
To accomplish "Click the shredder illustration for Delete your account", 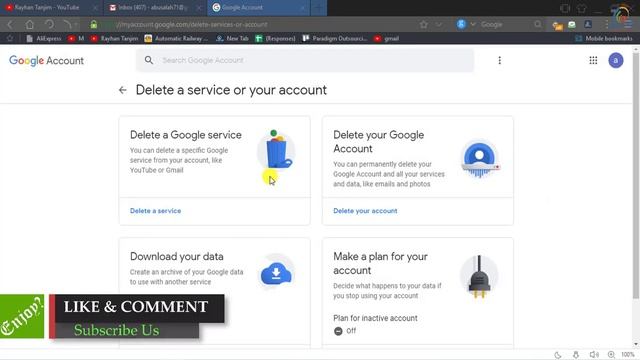I will tap(480, 159).
